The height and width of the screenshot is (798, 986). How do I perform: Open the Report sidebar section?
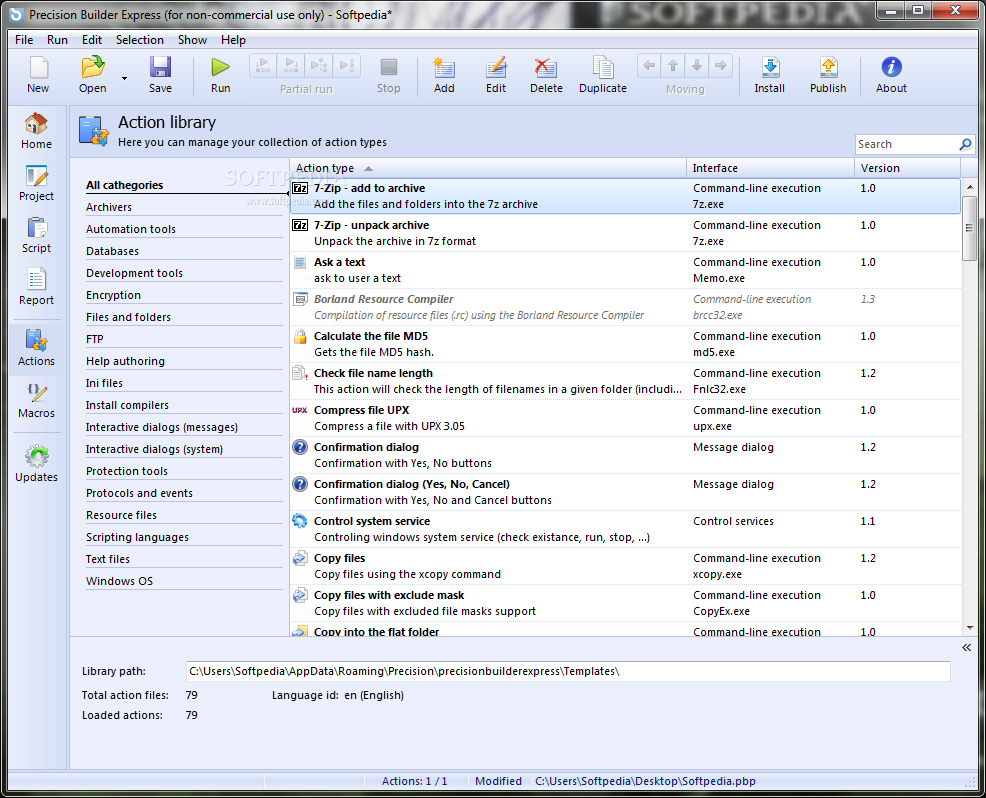(x=36, y=287)
